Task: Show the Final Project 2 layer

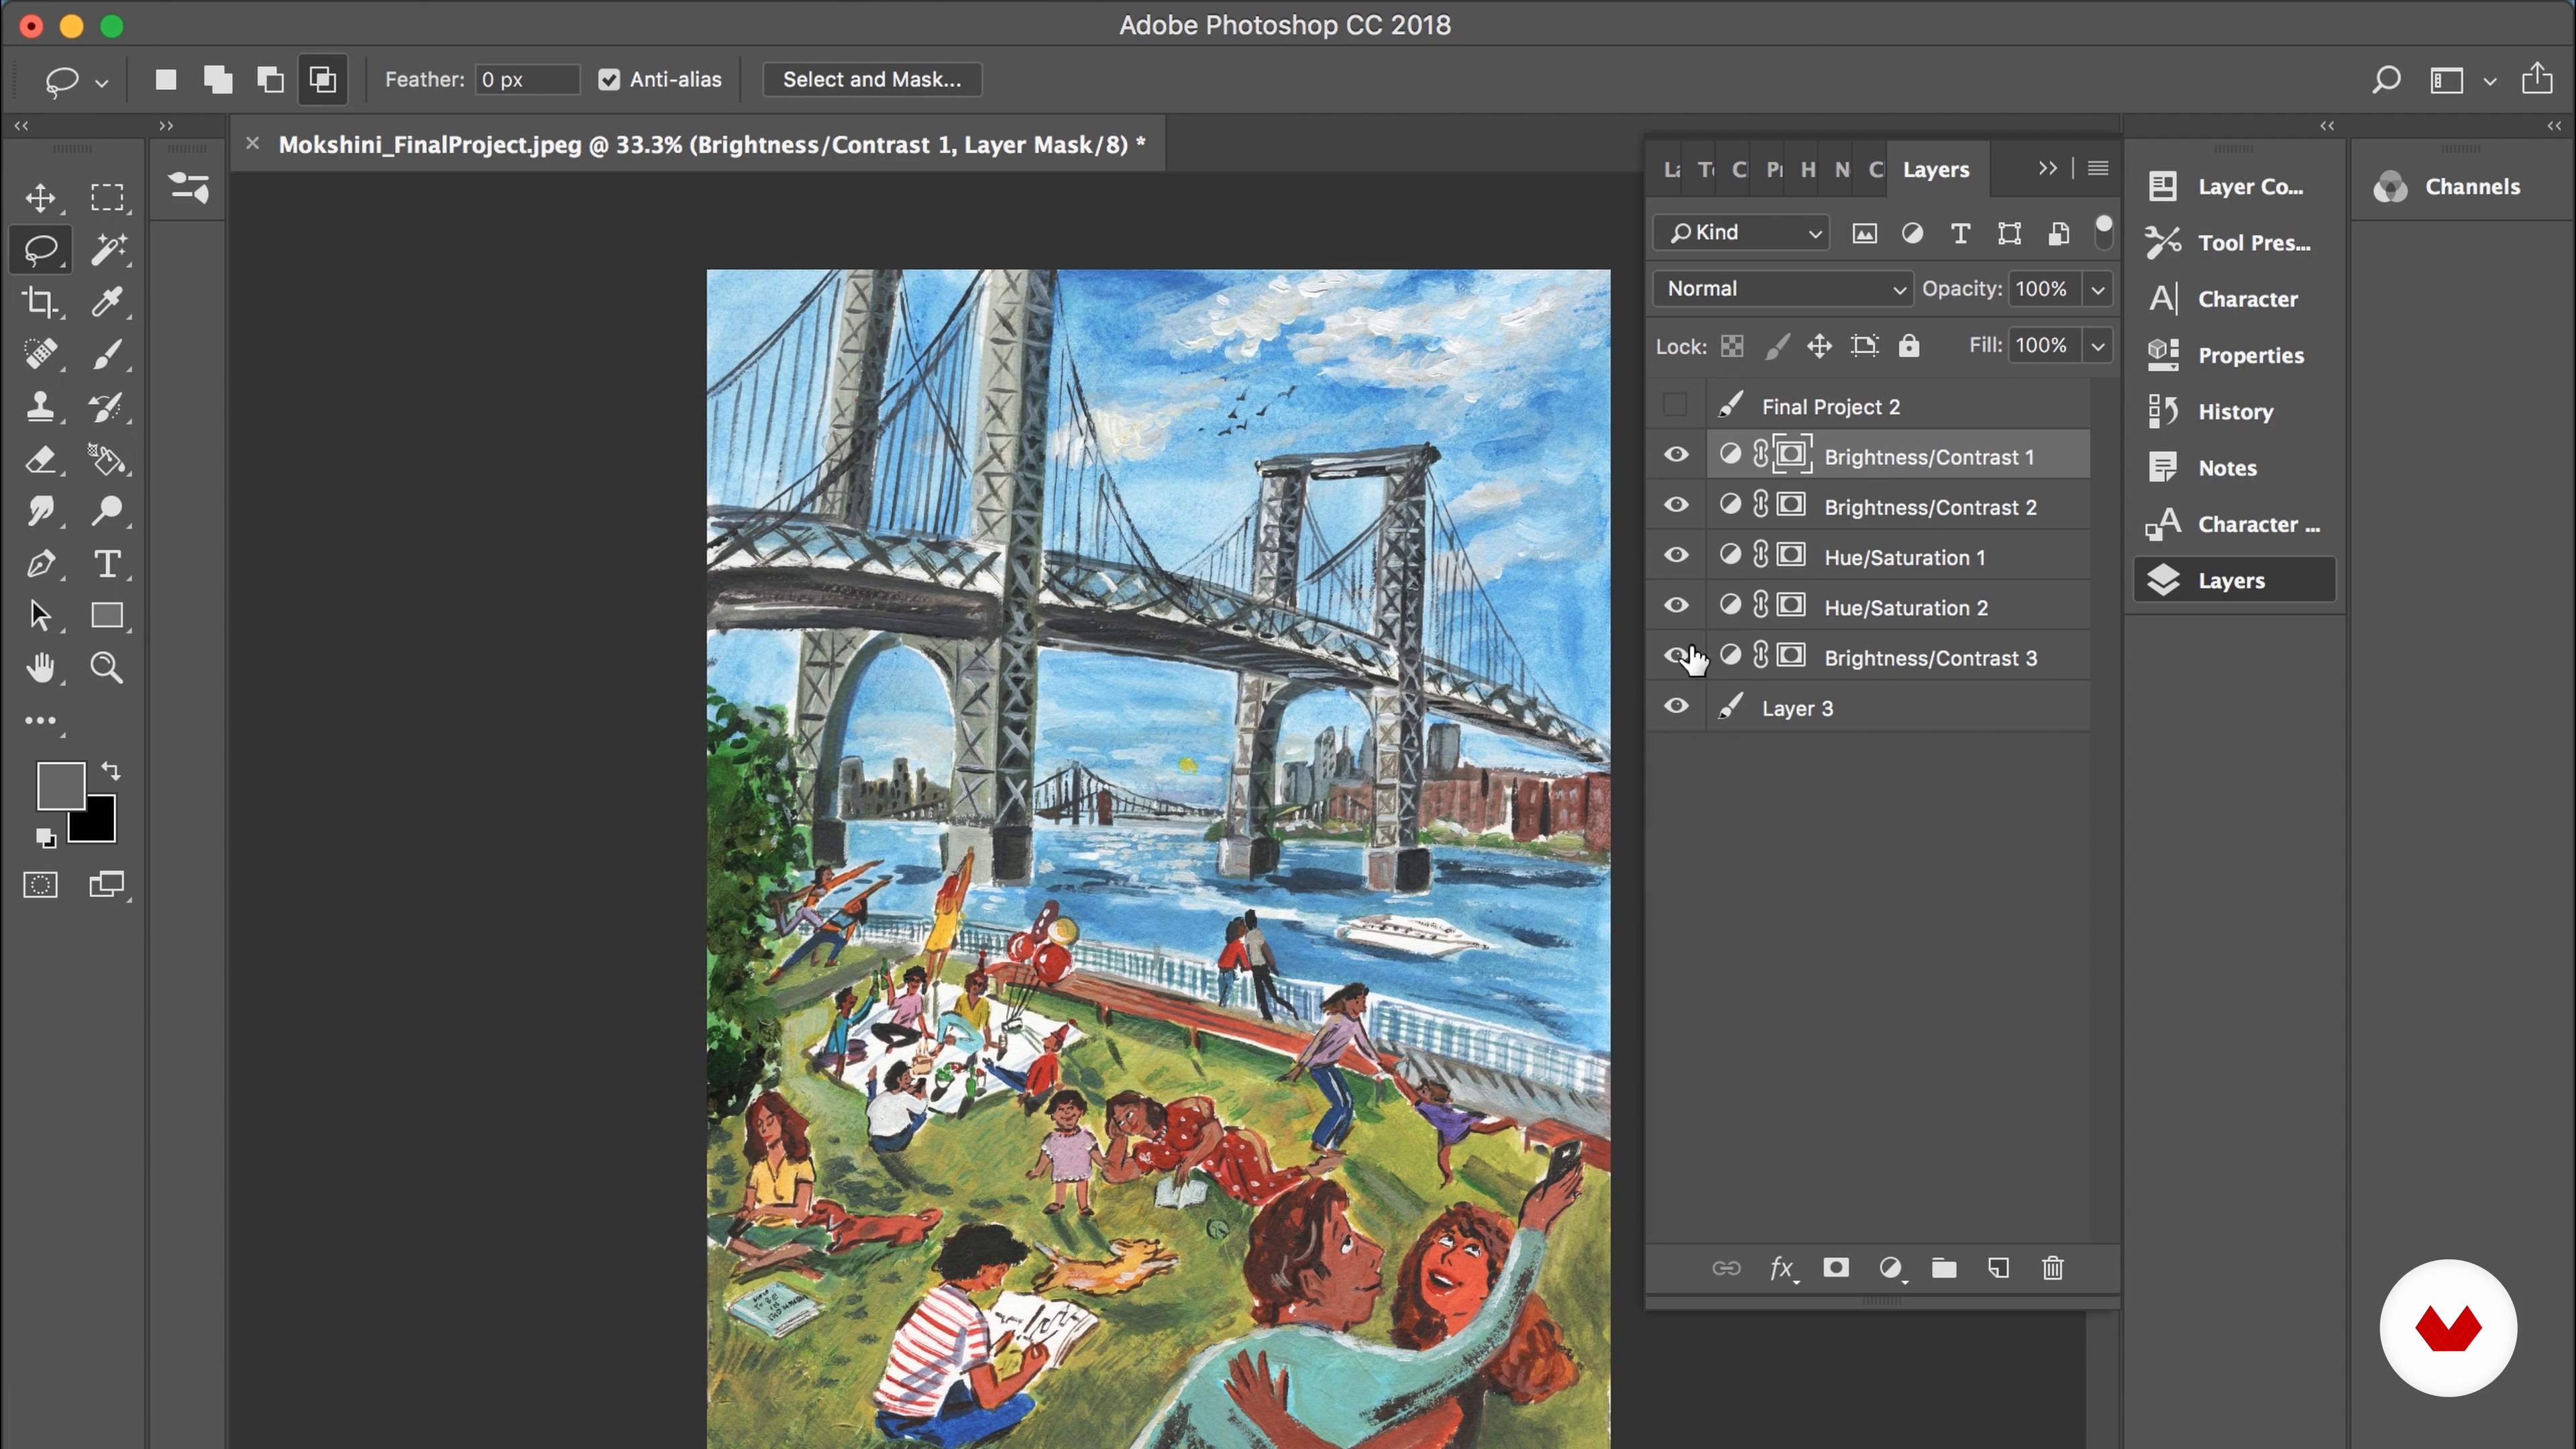Action: tap(1675, 406)
